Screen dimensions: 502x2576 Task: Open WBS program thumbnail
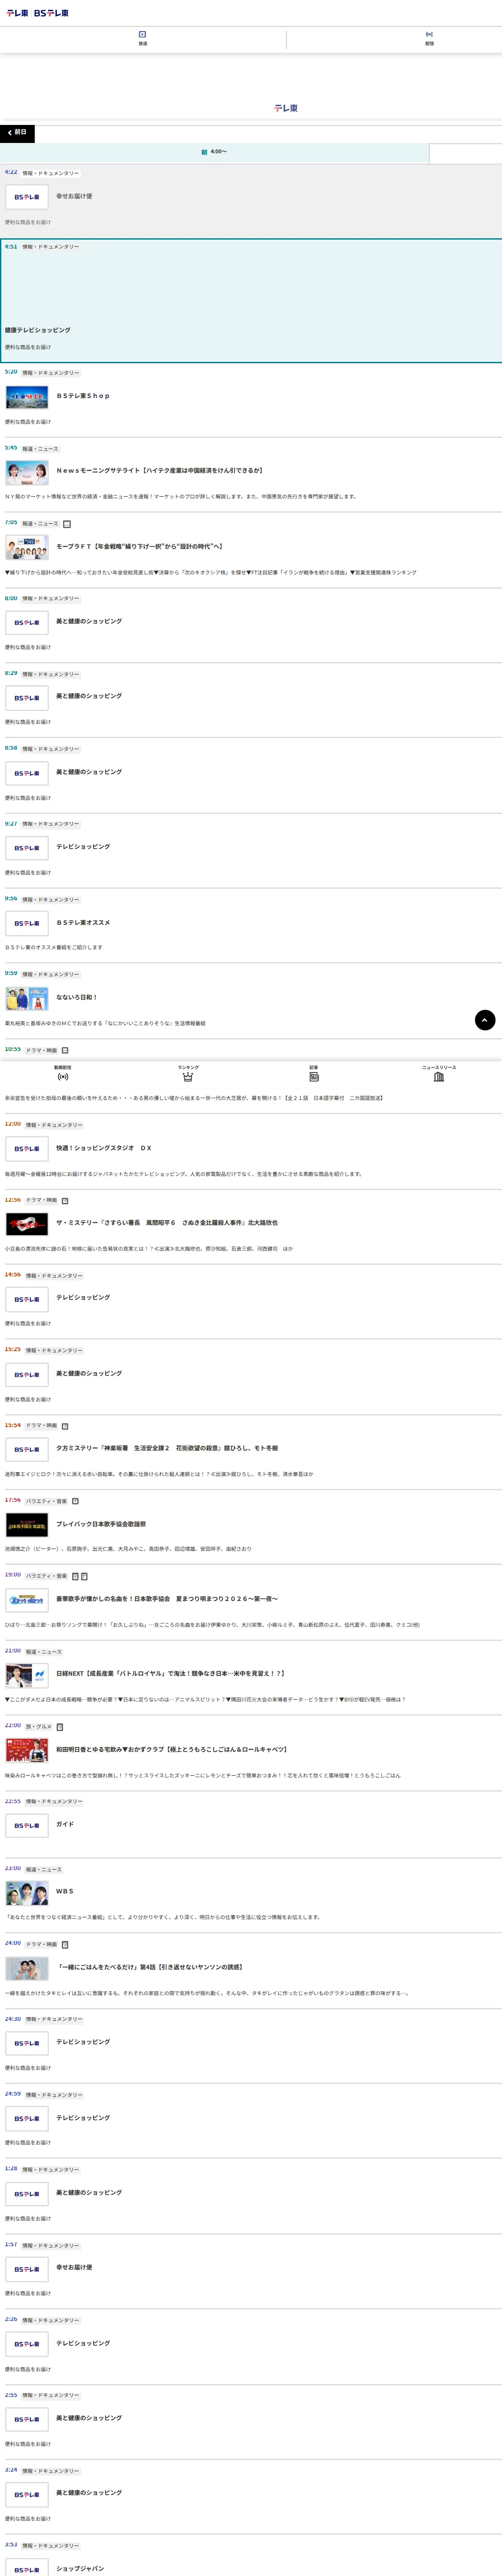click(27, 1893)
